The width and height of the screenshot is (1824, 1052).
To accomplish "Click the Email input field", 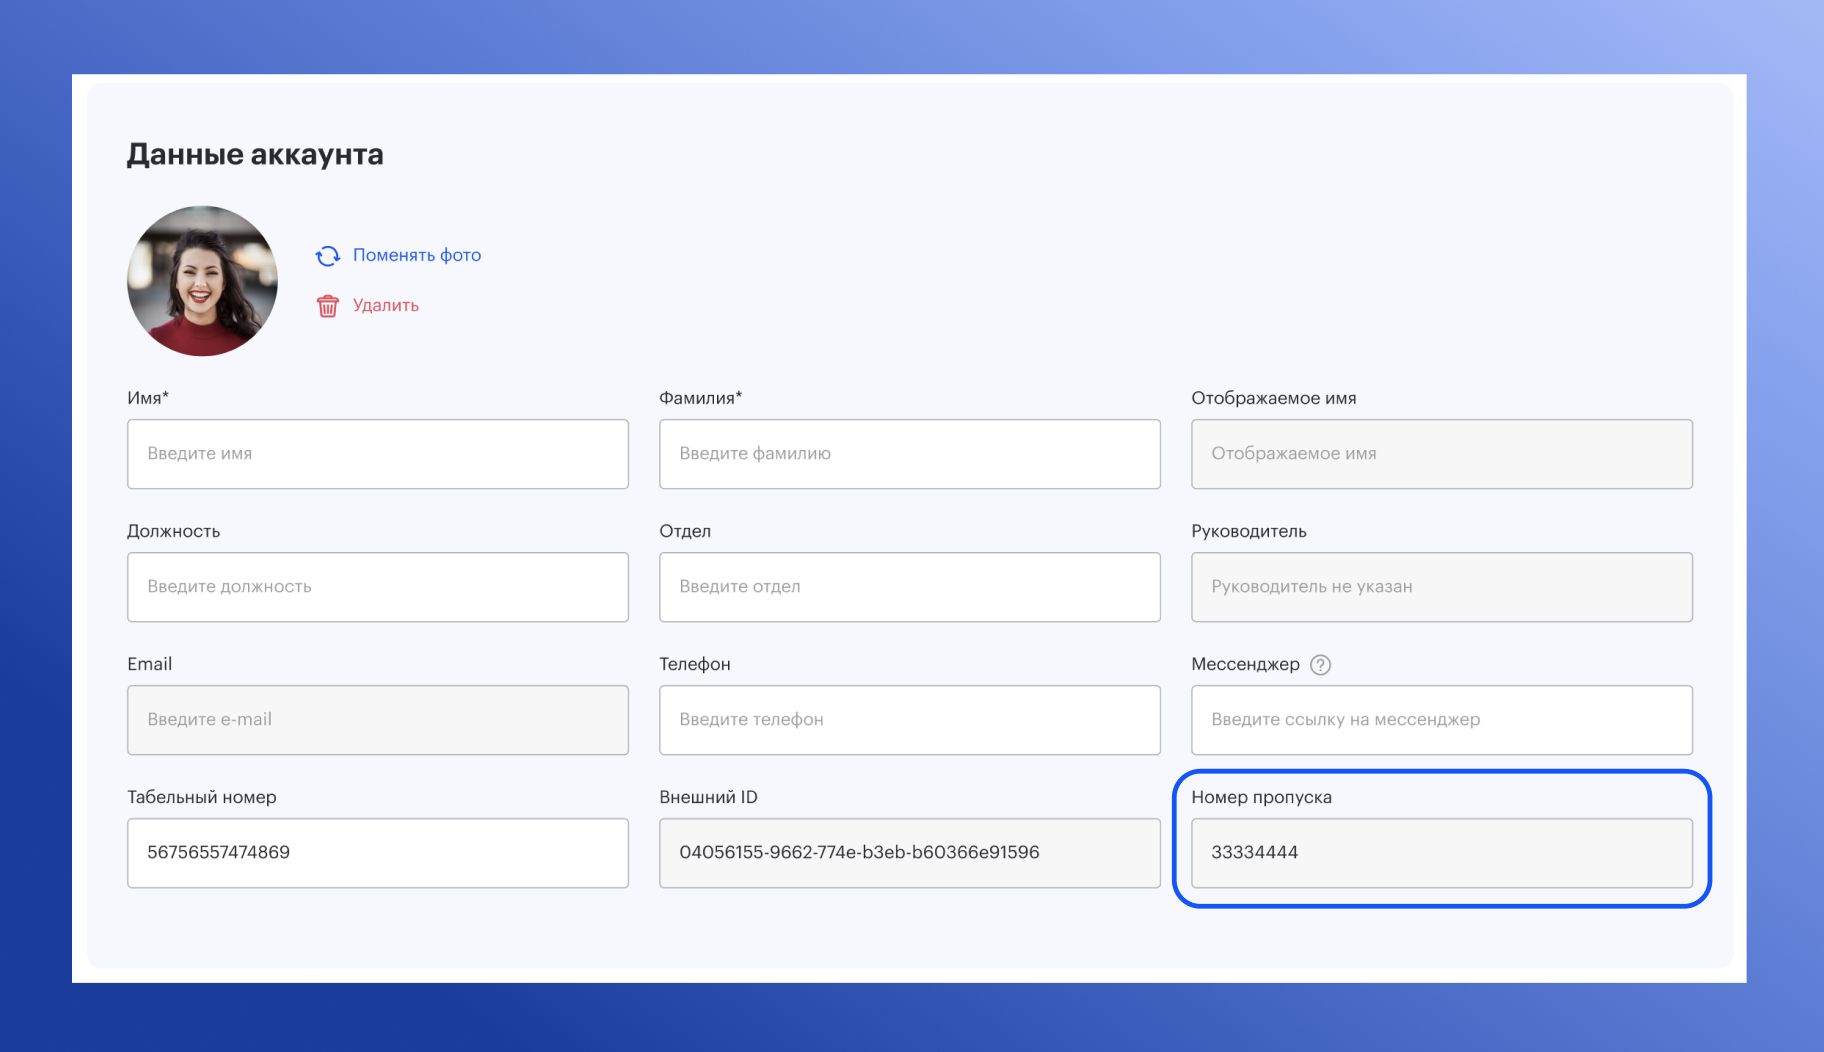I will point(378,720).
